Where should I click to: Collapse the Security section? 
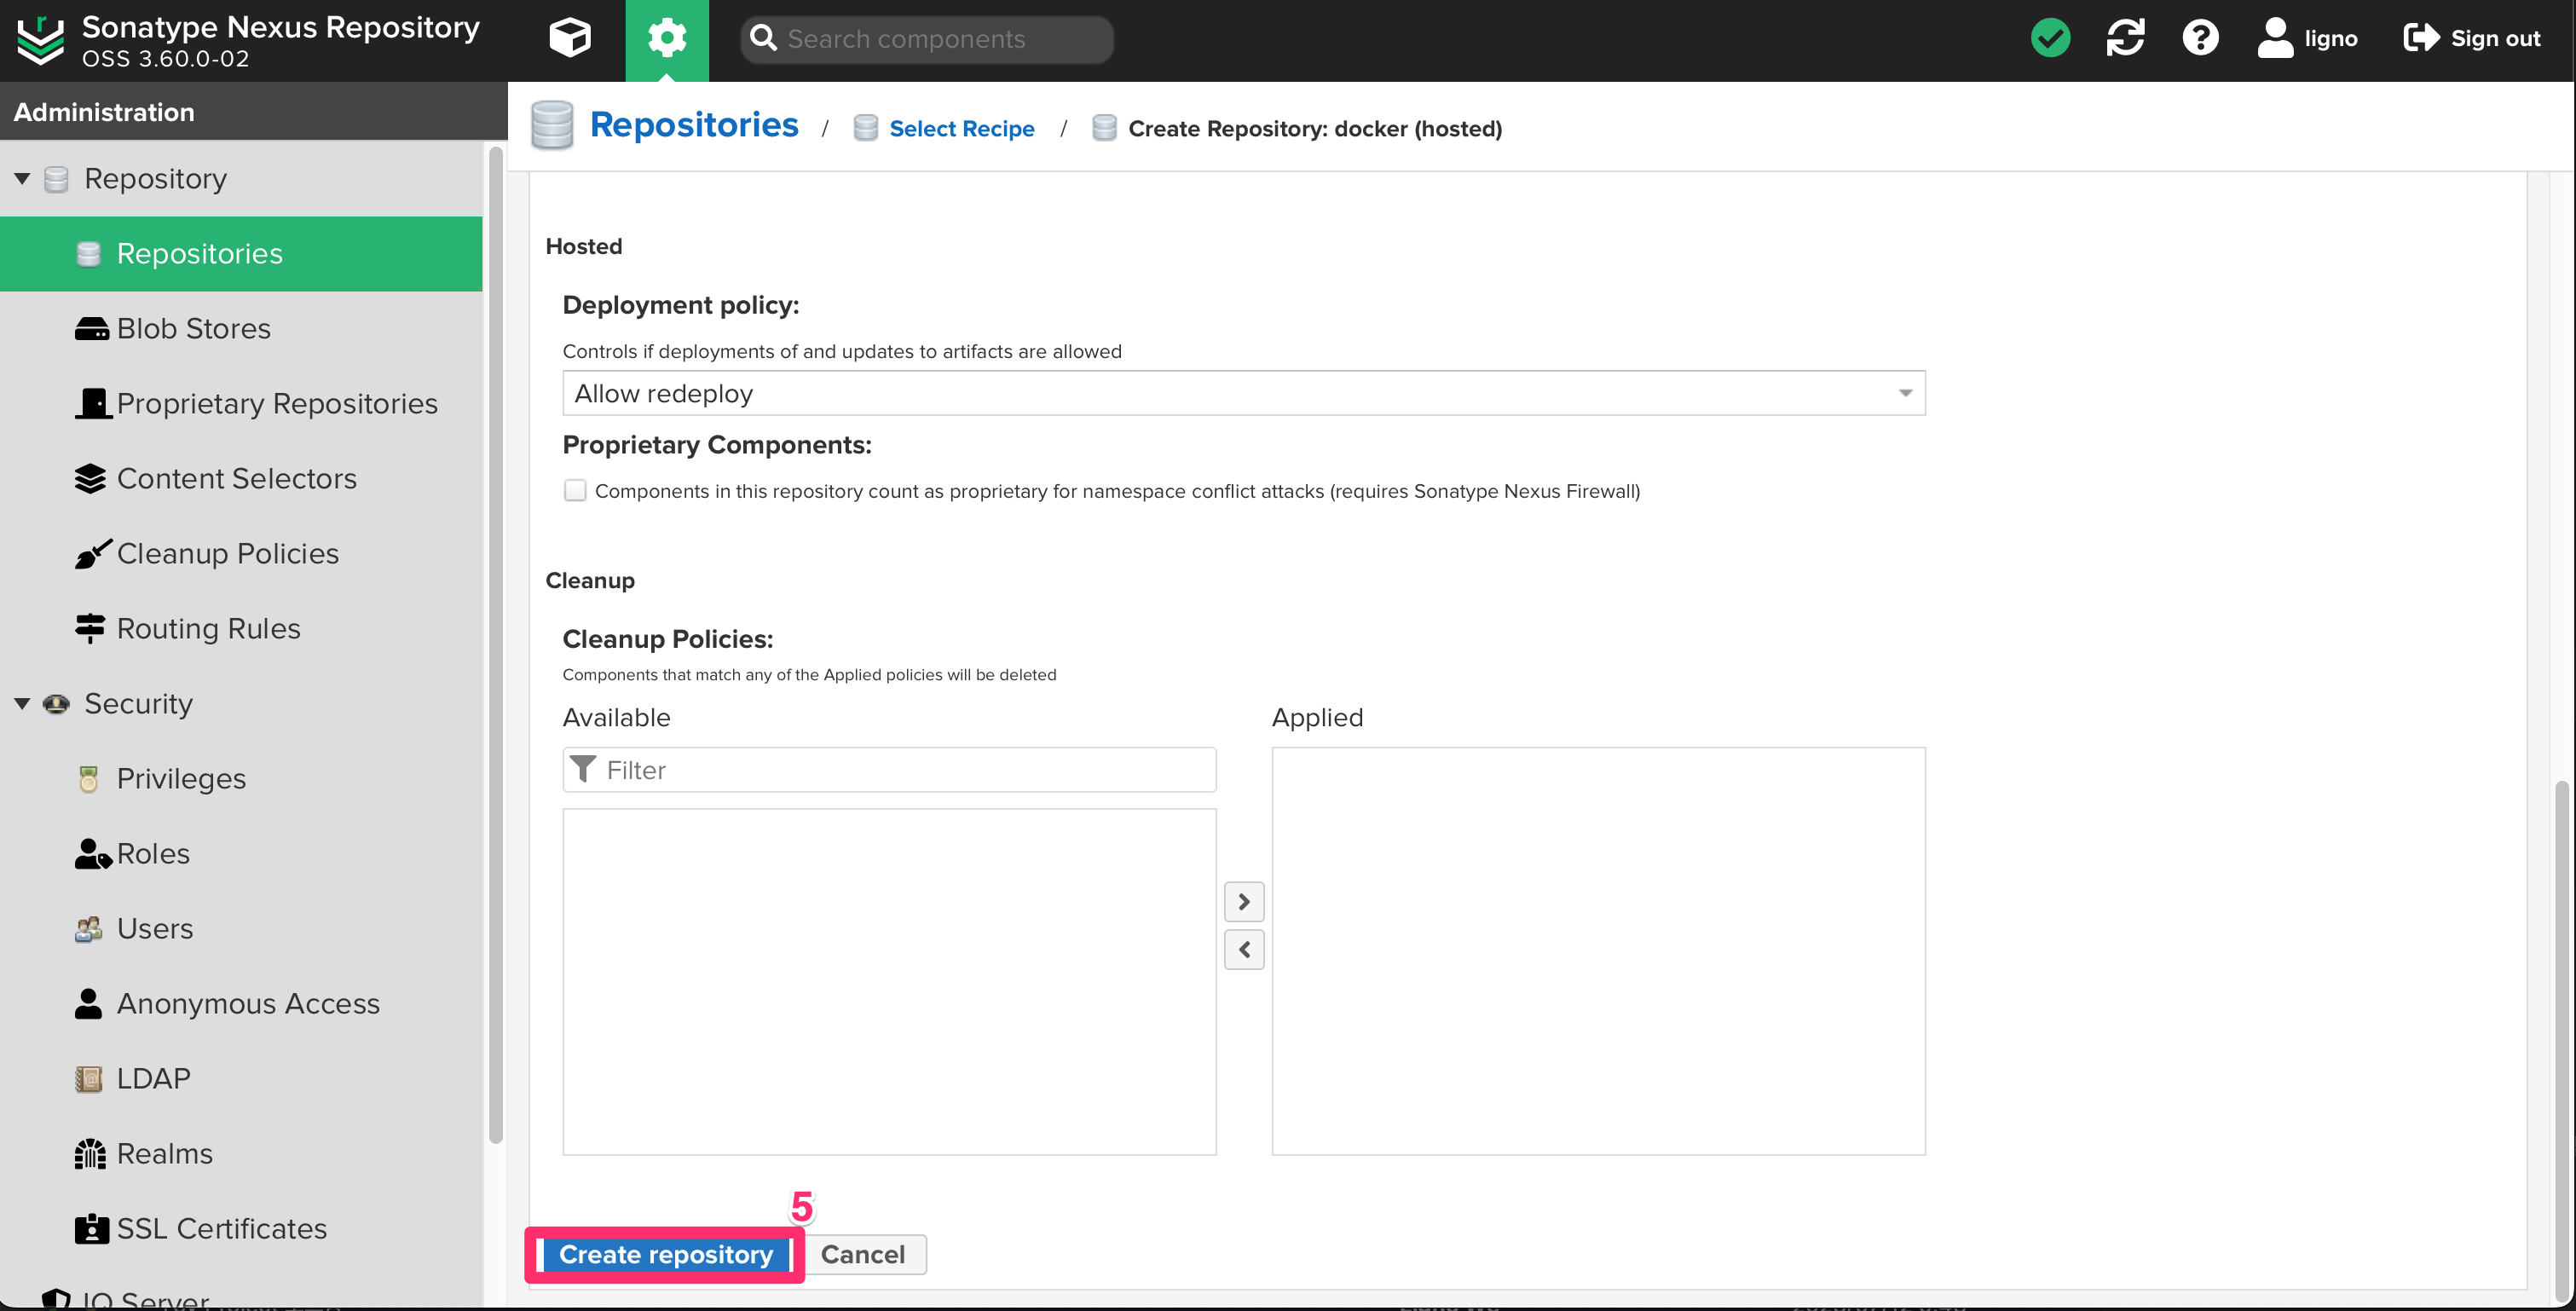point(23,703)
